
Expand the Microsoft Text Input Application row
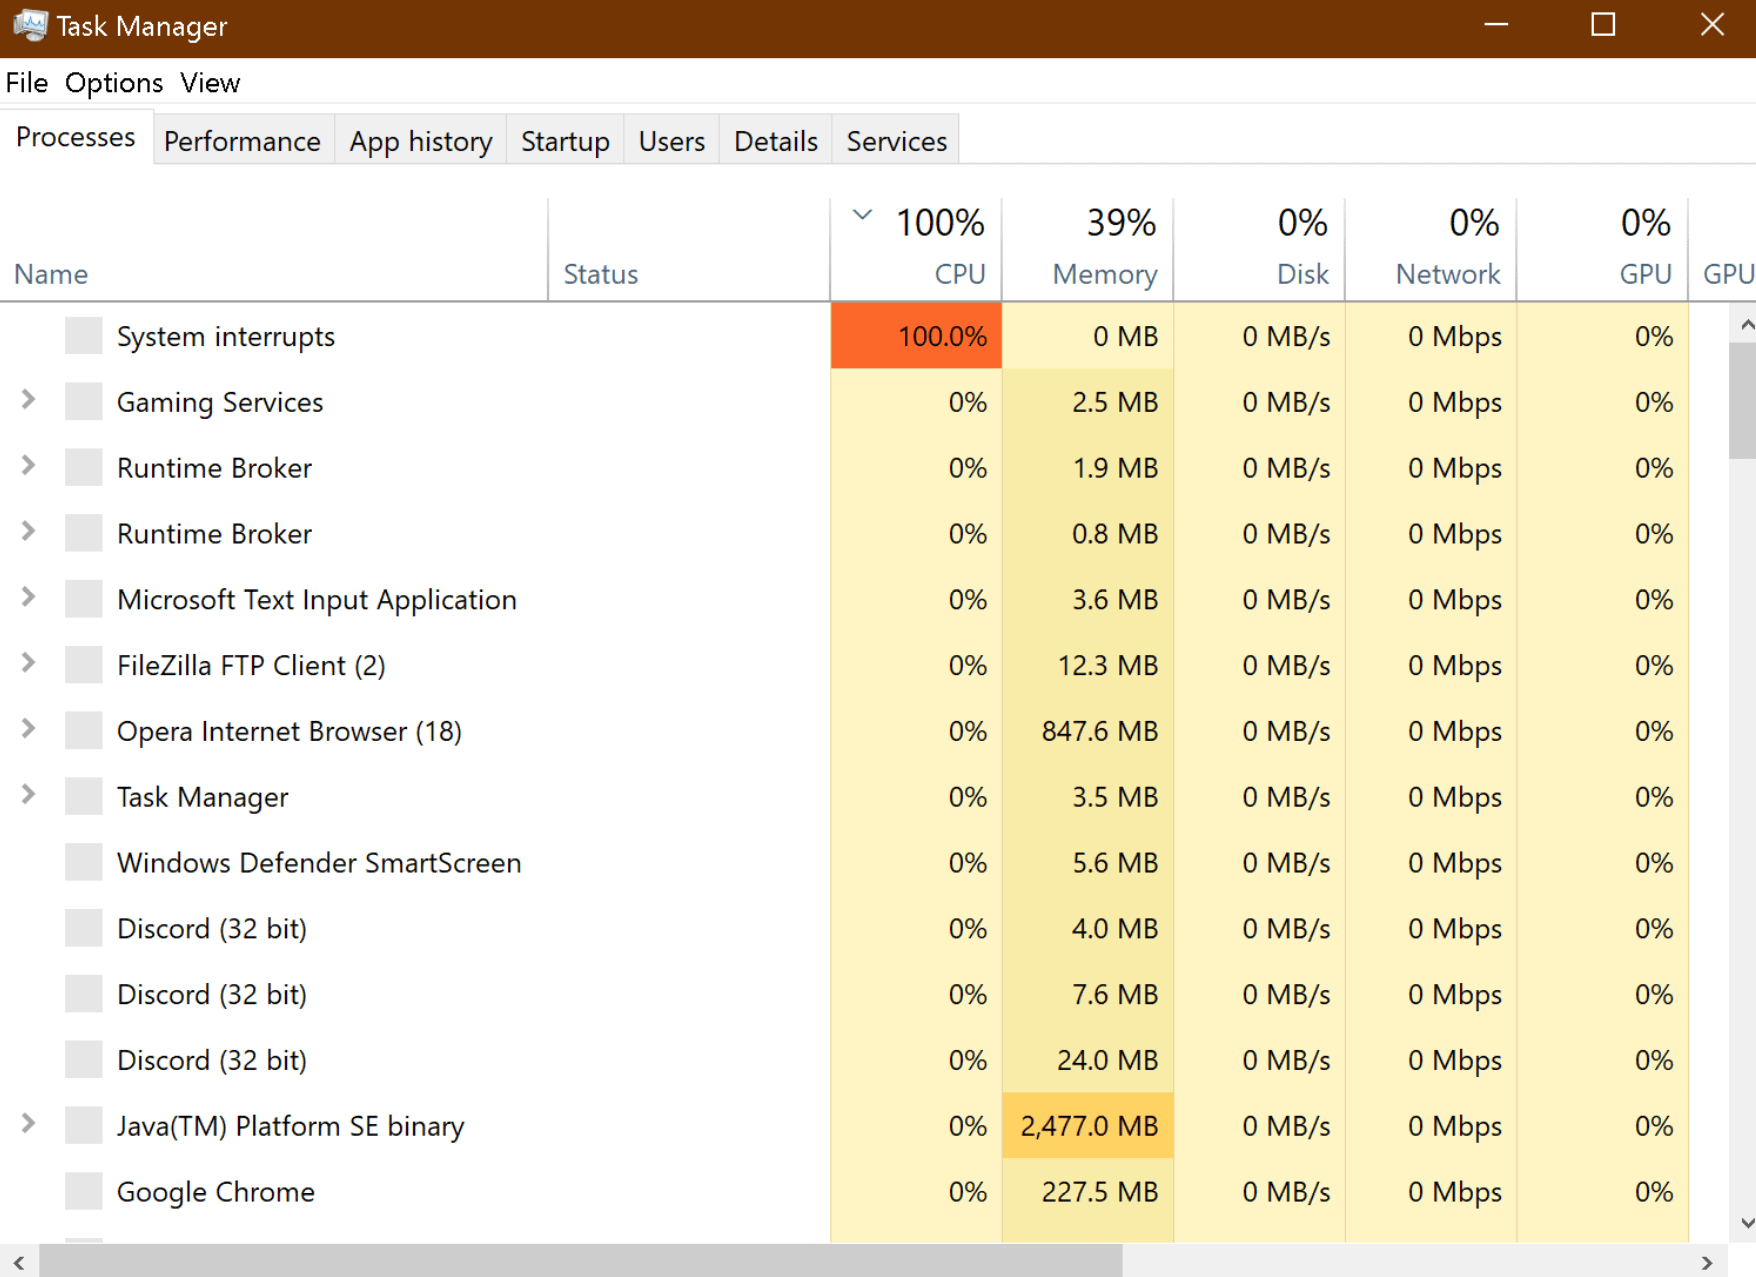coord(29,598)
